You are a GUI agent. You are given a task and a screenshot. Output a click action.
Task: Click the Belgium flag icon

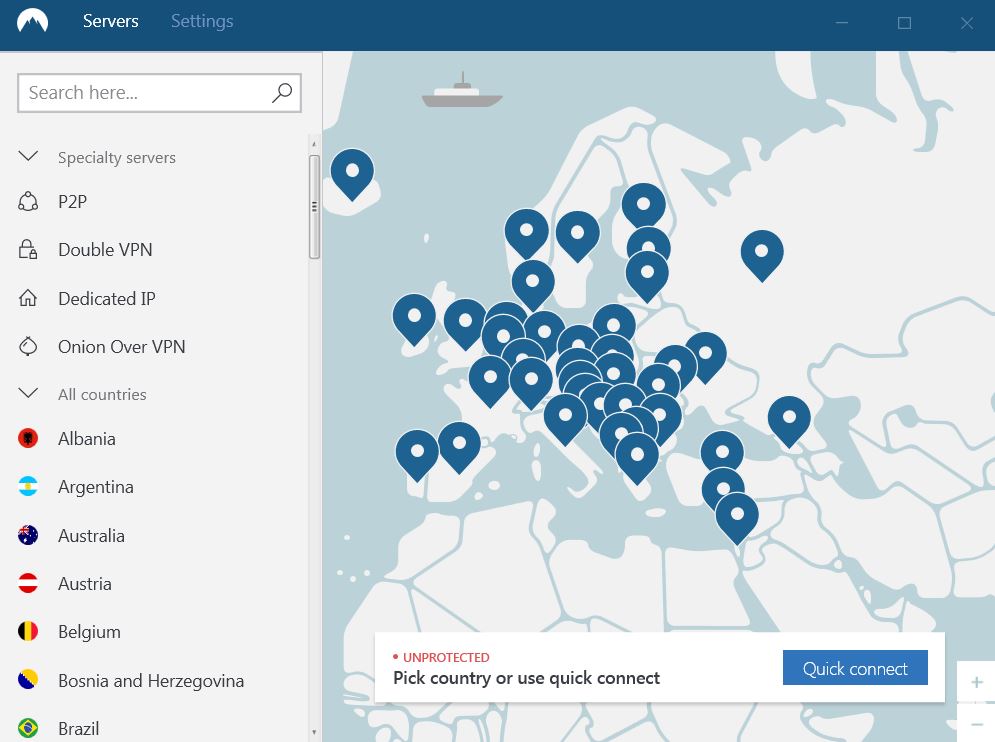[28, 631]
